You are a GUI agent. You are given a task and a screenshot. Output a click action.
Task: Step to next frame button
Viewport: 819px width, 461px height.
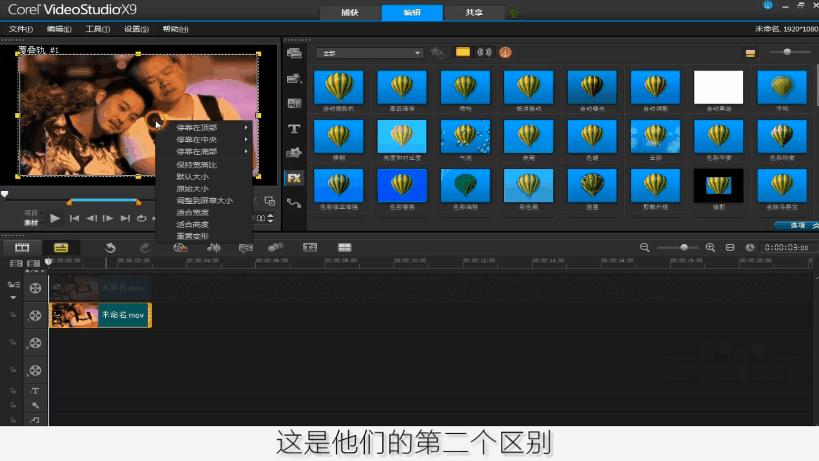(x=108, y=218)
